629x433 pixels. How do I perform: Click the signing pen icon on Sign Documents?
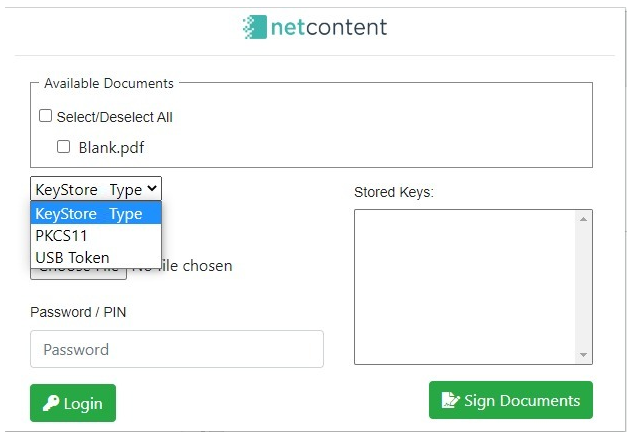coord(450,400)
